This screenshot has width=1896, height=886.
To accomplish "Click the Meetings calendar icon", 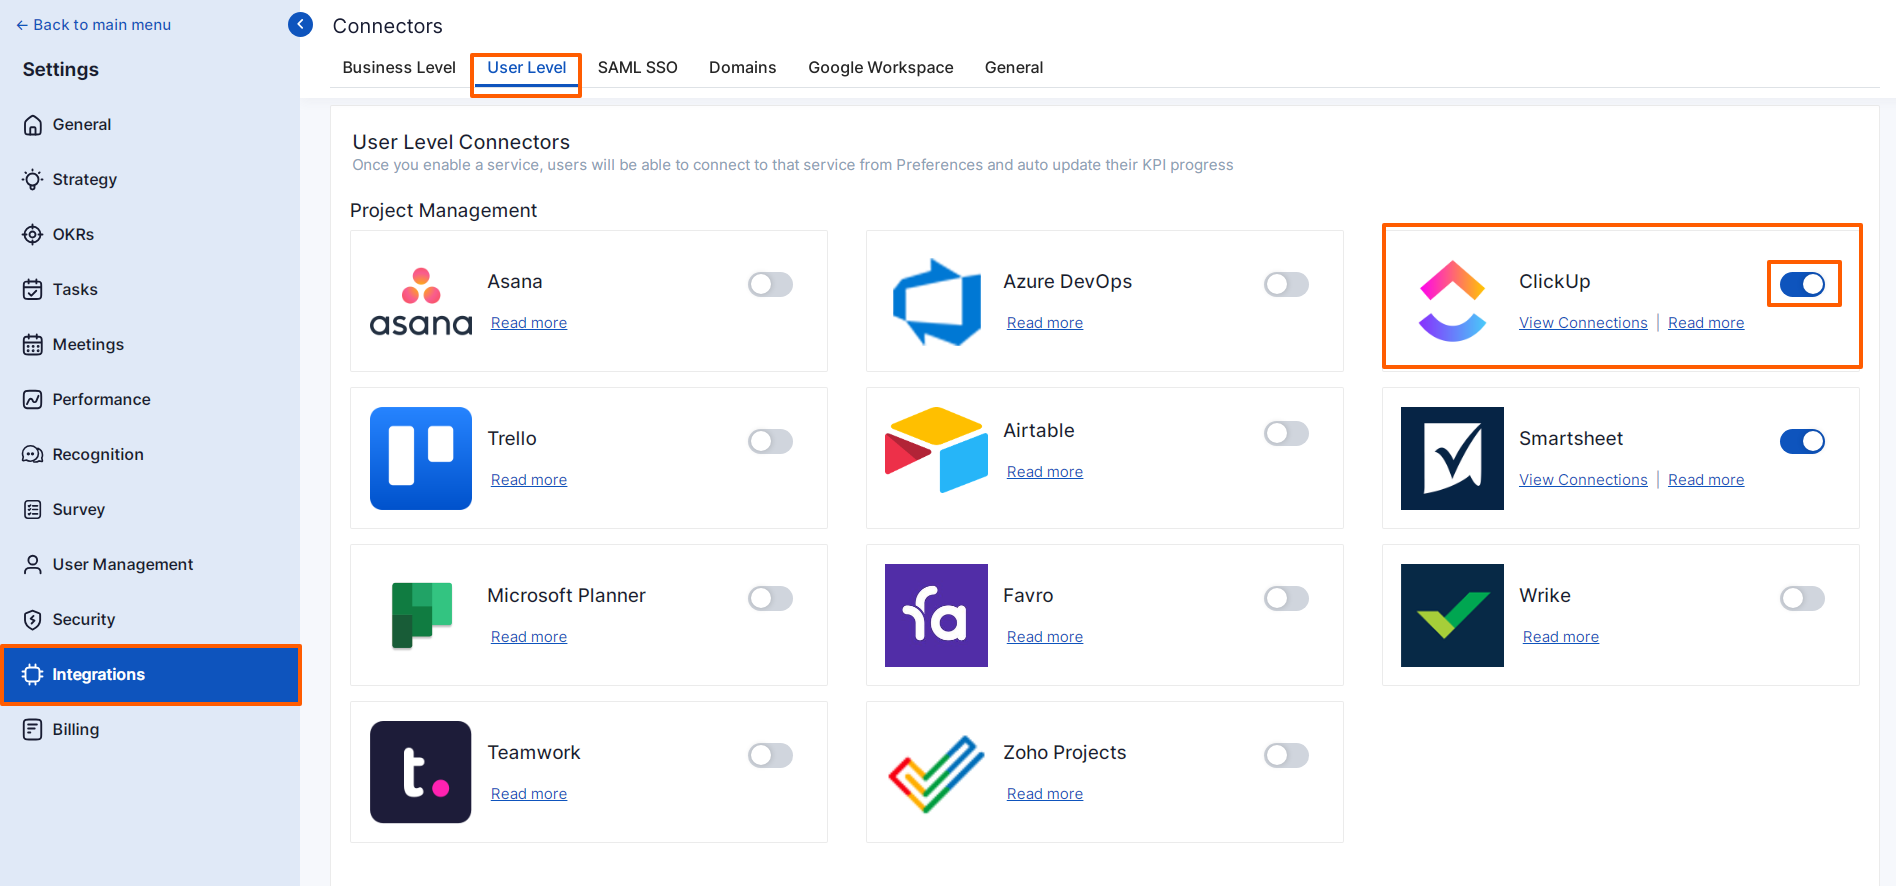I will tap(33, 344).
